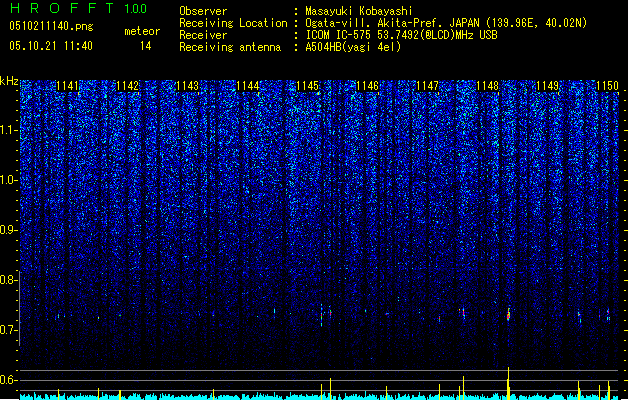The image size is (629, 400).
Task: Click the 0.6 kHz axis label
Action: tap(9, 380)
